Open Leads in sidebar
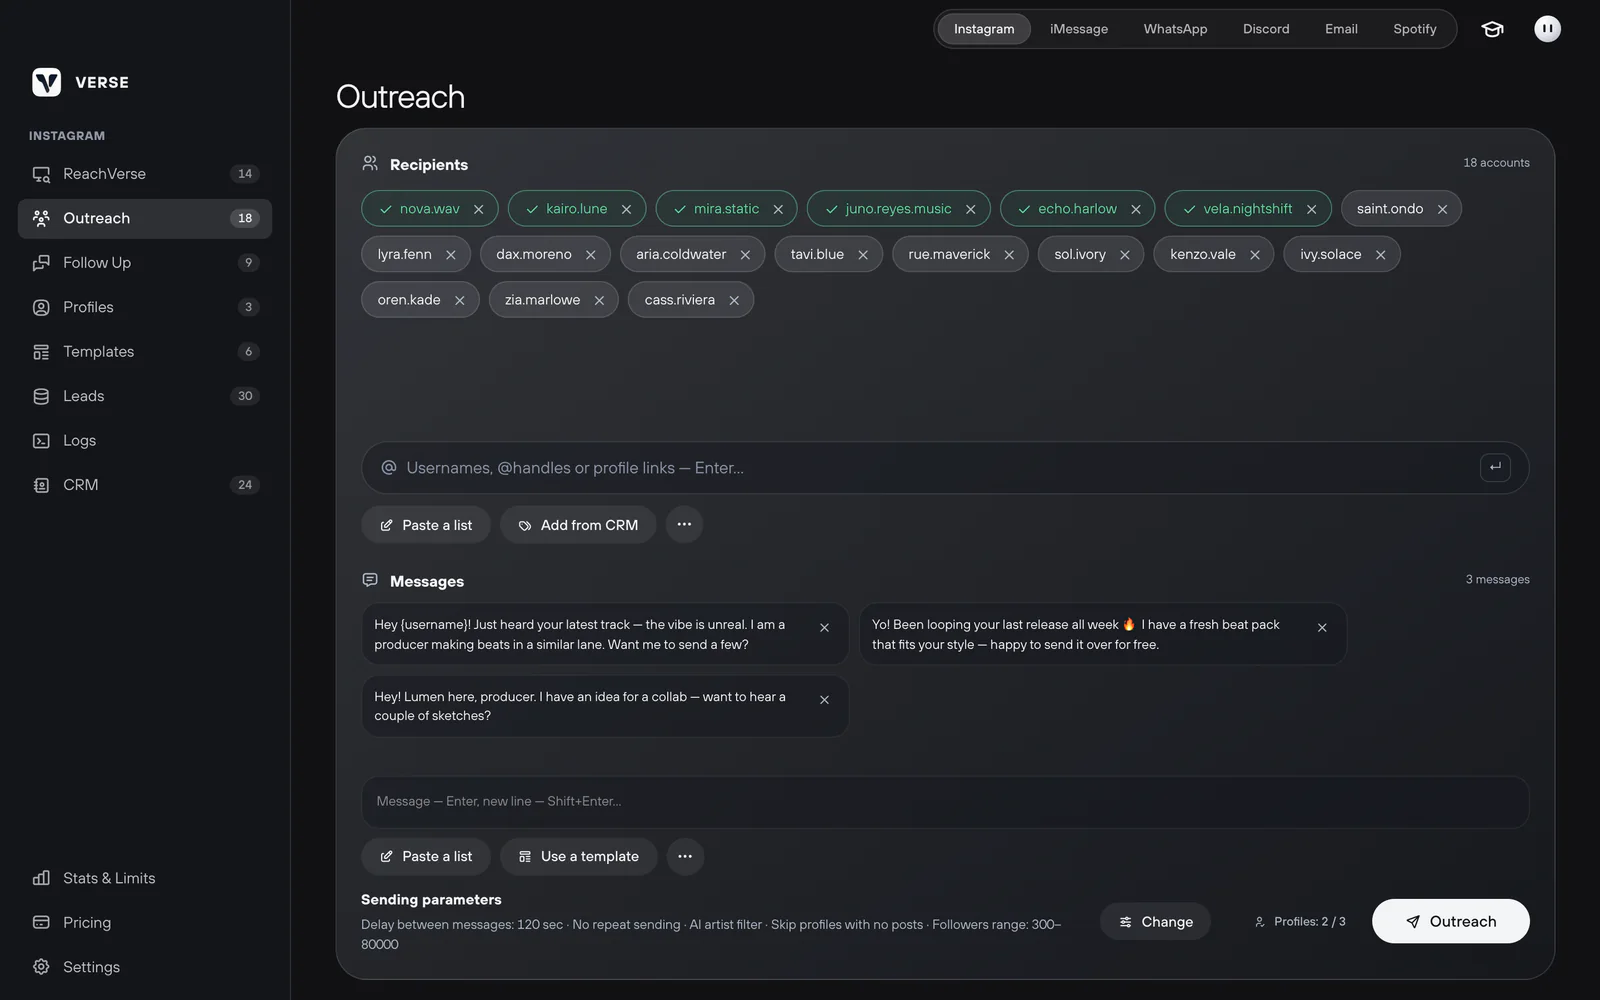 pos(145,396)
